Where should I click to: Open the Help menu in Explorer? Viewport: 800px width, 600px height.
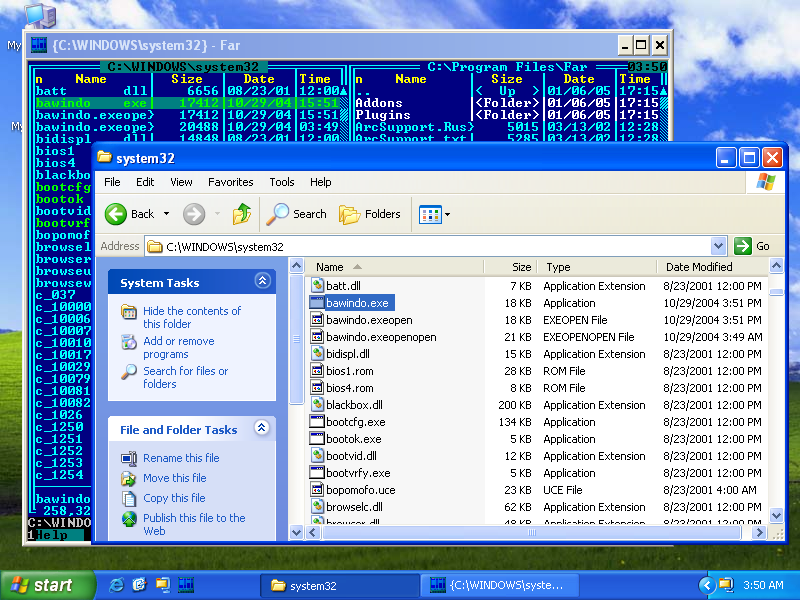(320, 182)
